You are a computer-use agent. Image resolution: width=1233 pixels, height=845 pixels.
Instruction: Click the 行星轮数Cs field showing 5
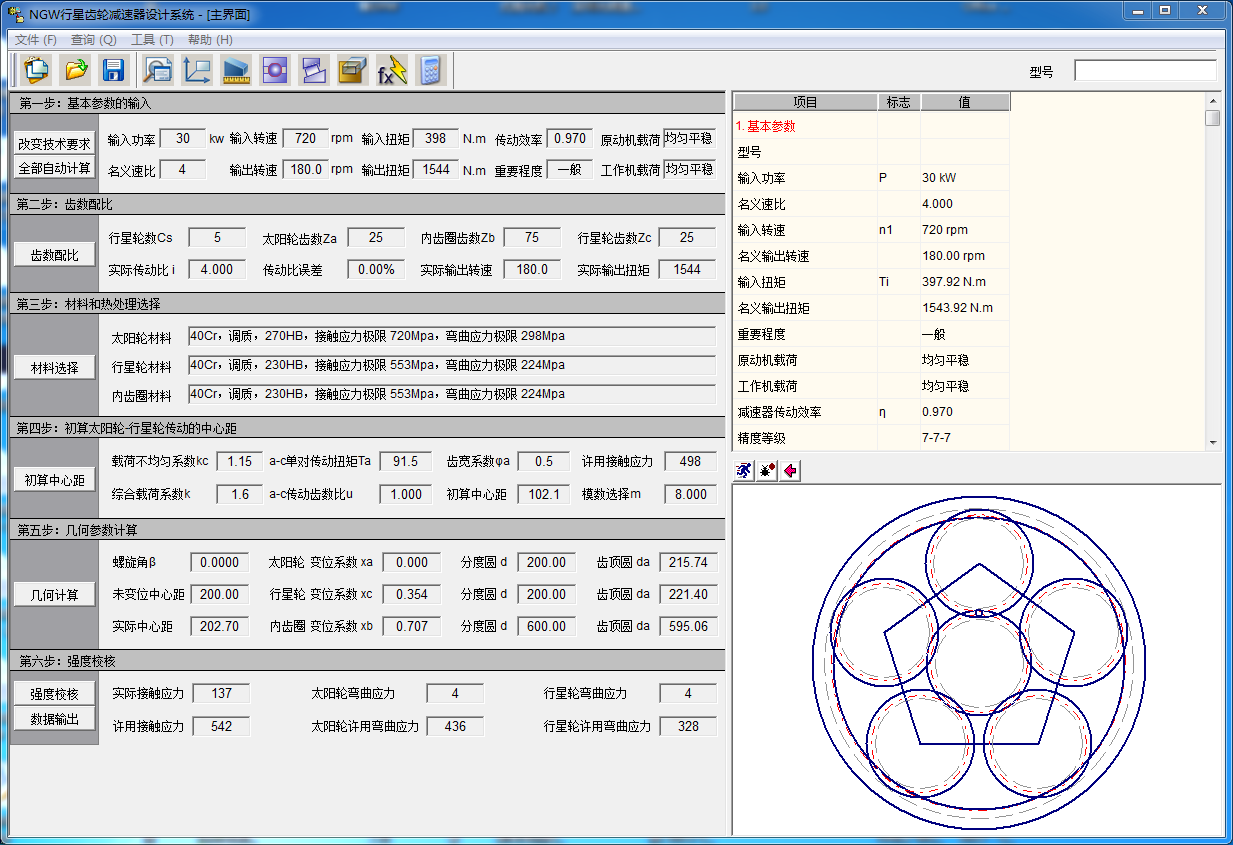pos(217,238)
